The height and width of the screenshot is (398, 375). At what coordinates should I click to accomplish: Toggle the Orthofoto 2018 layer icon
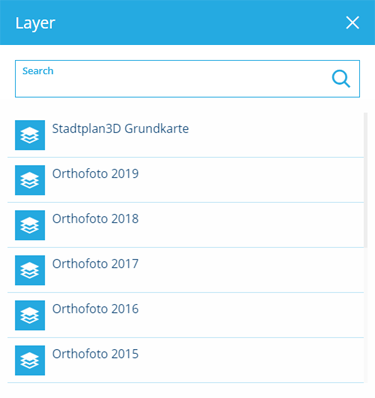point(30,225)
